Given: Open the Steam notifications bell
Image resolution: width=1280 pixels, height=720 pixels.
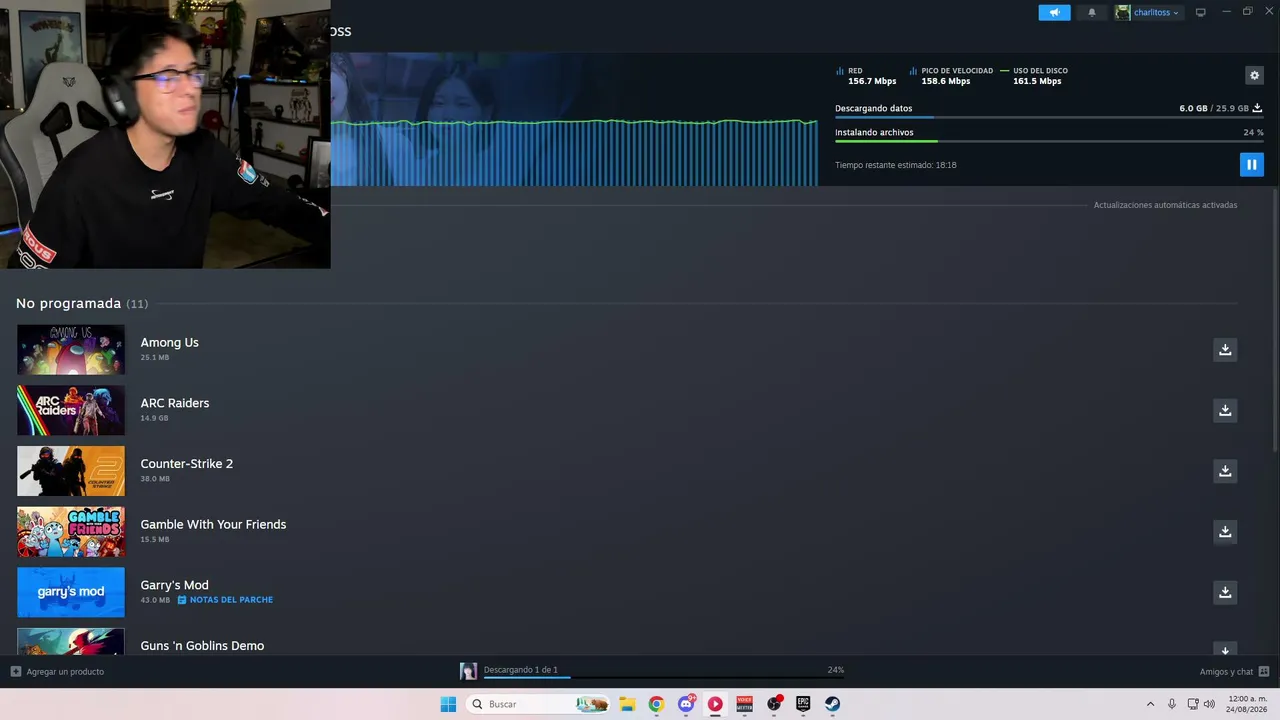Looking at the screenshot, I should 1092,12.
